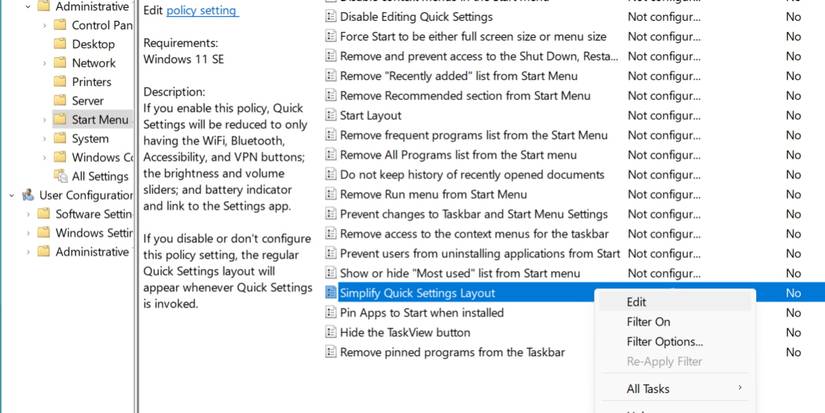Select Filter On in context menu
Viewport: 825px width, 413px height.
click(x=648, y=322)
